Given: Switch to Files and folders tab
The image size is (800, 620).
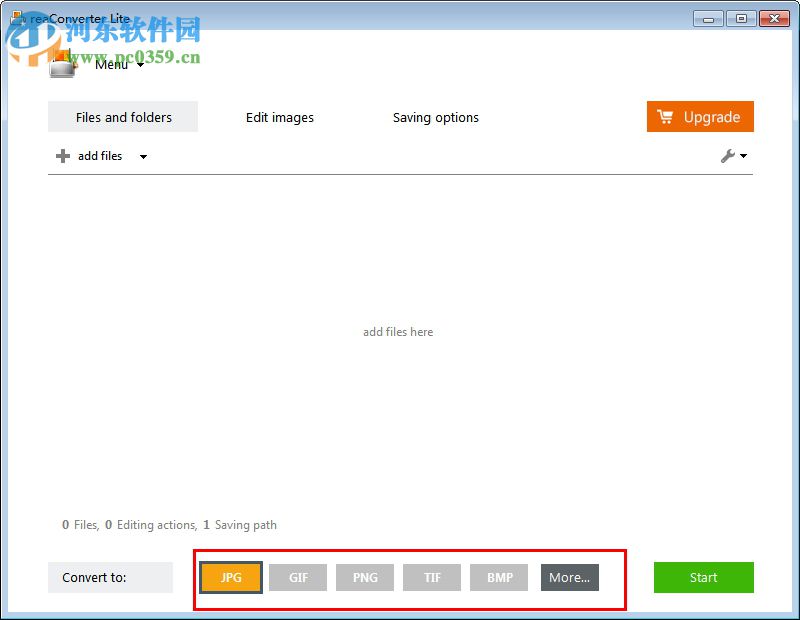Looking at the screenshot, I should tap(123, 117).
